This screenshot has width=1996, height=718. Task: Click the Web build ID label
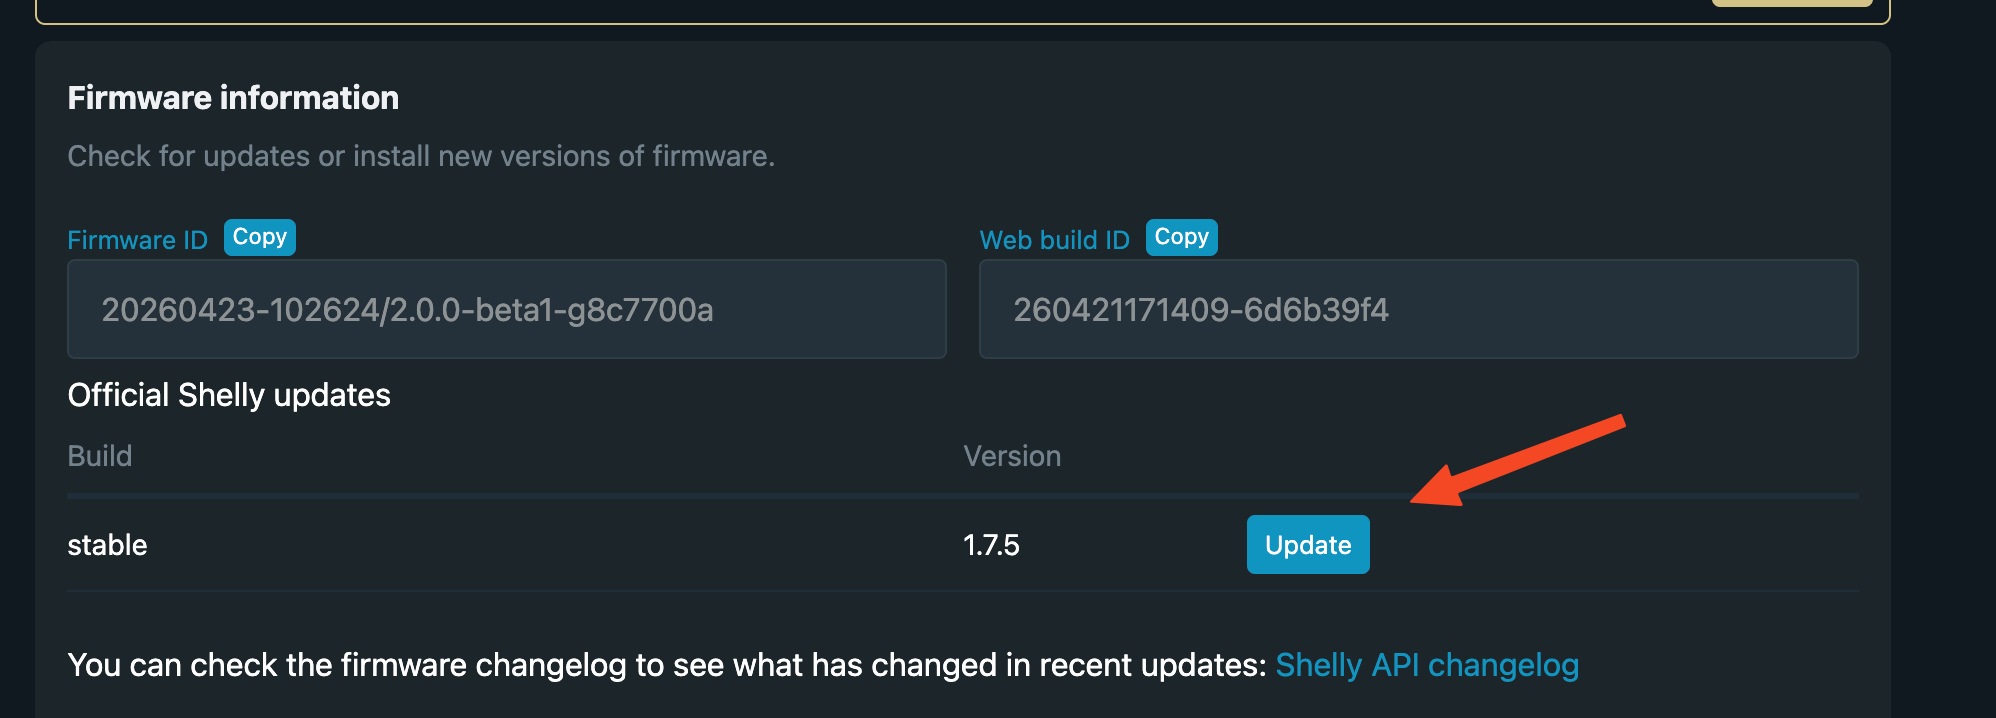click(x=1054, y=240)
